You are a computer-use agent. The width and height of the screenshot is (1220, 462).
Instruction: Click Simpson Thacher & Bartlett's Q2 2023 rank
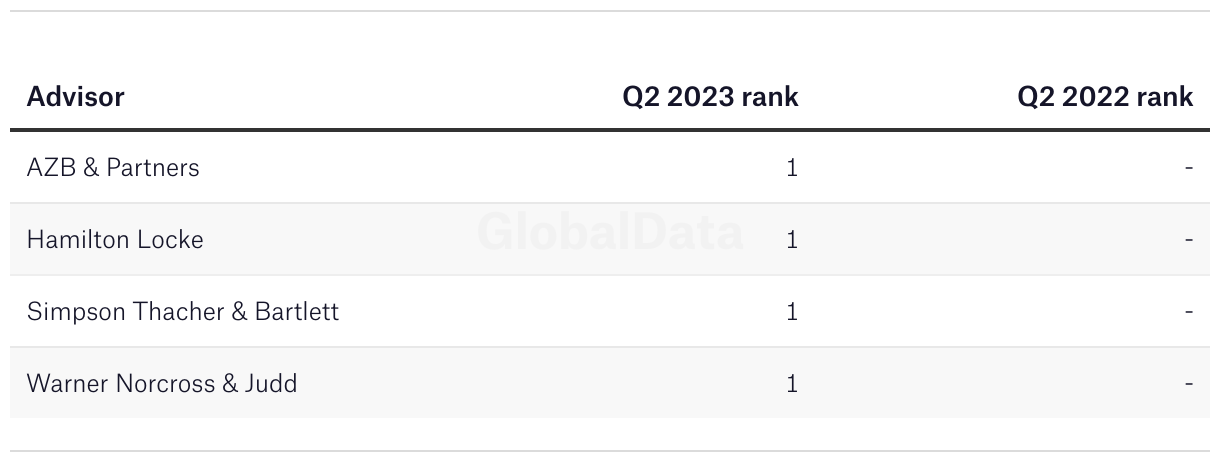tap(792, 312)
